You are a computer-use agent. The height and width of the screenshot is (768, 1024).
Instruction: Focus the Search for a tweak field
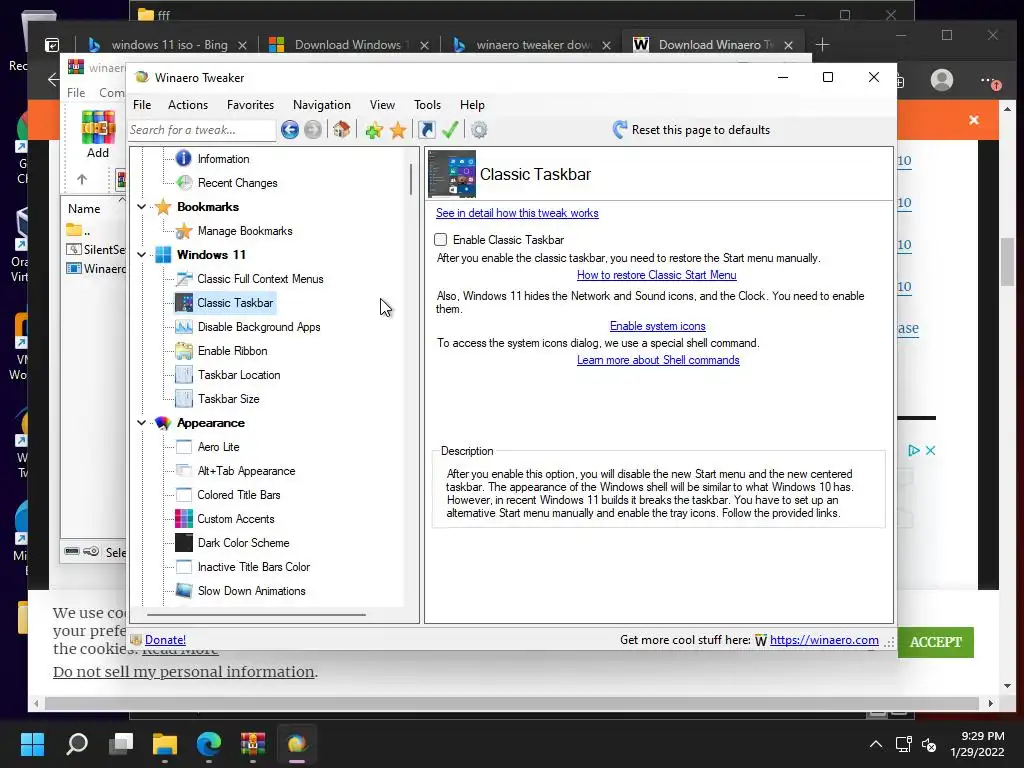pos(202,130)
